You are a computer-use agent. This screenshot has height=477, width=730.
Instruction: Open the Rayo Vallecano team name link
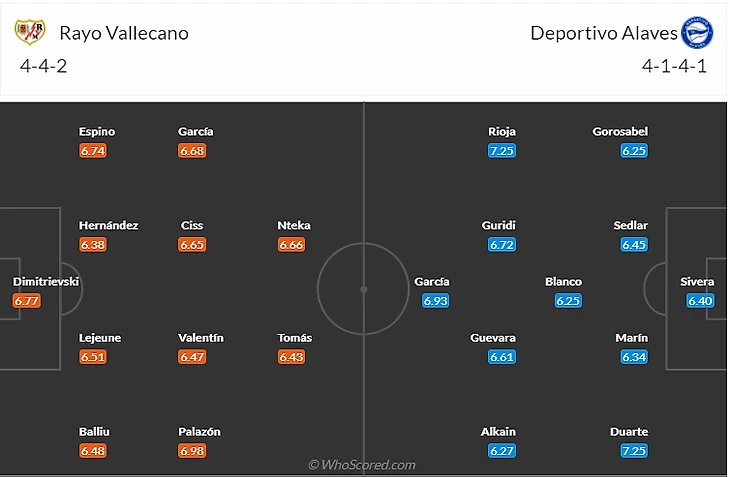click(124, 32)
